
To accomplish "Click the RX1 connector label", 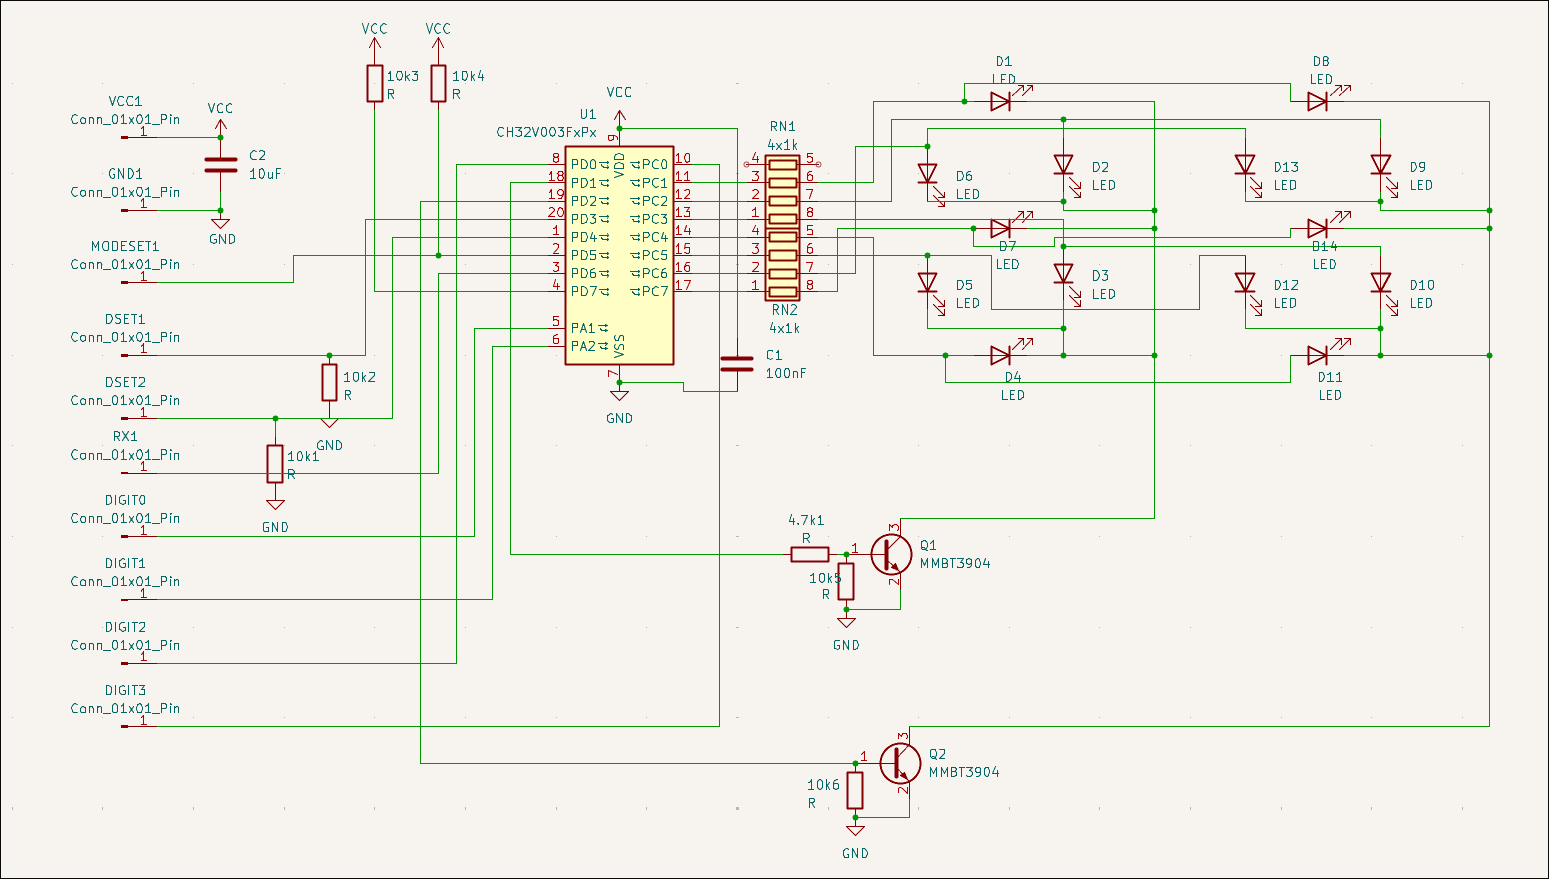I will pos(125,436).
